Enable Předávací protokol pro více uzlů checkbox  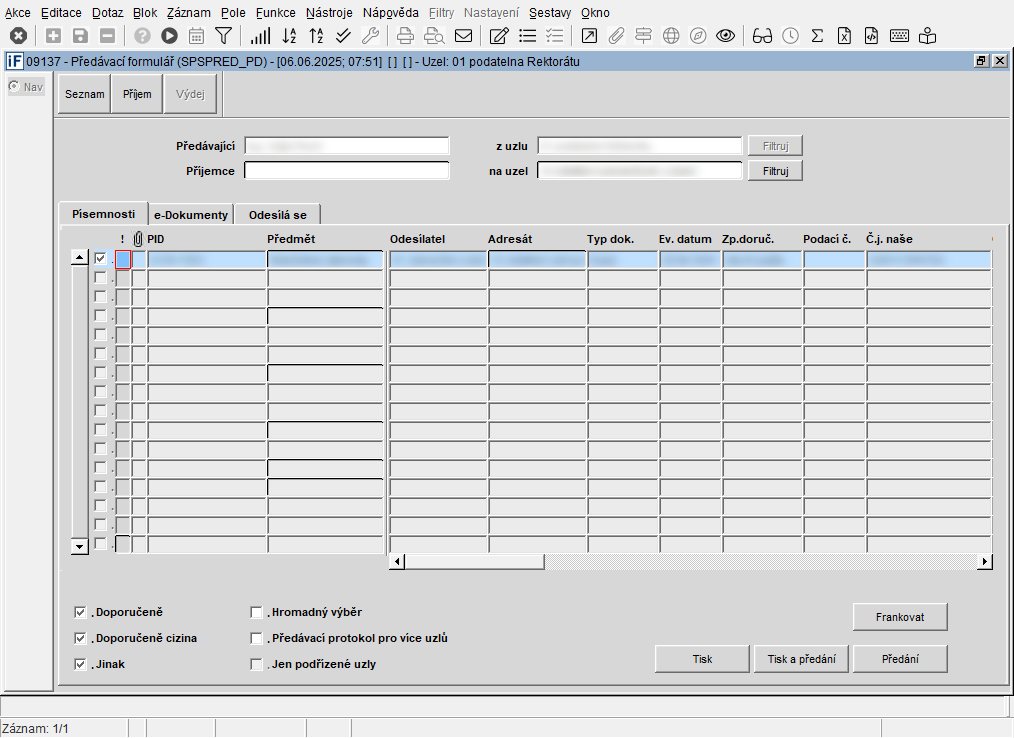pos(256,638)
